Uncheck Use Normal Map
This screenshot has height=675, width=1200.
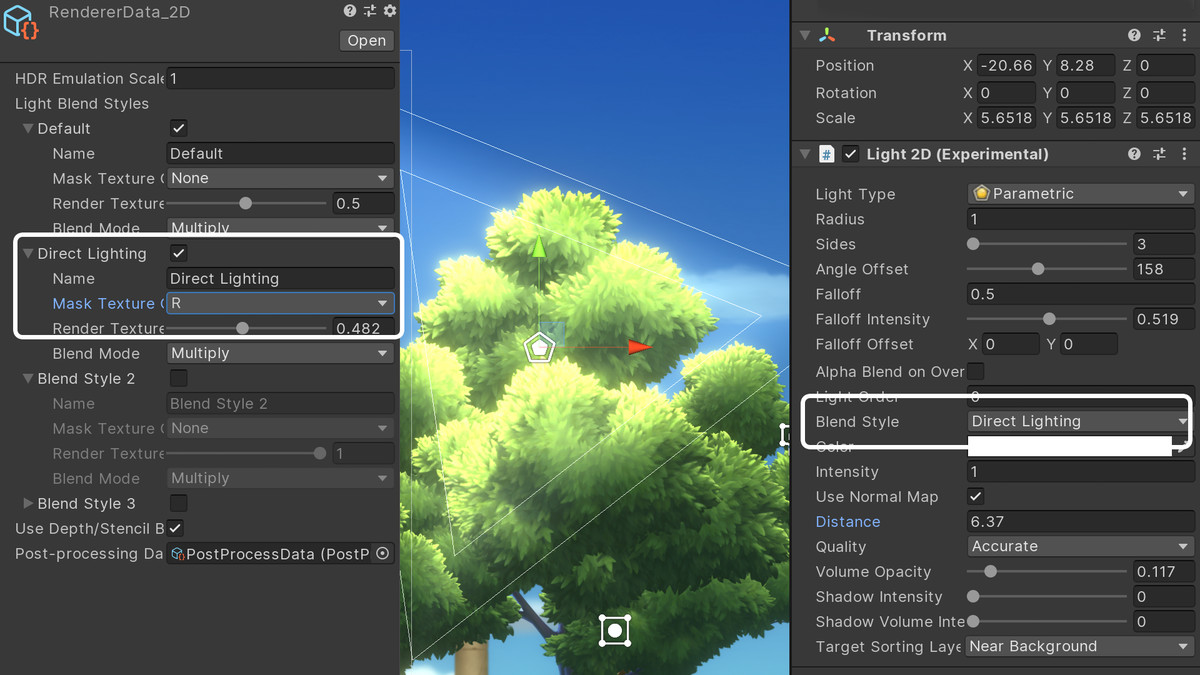(976, 496)
